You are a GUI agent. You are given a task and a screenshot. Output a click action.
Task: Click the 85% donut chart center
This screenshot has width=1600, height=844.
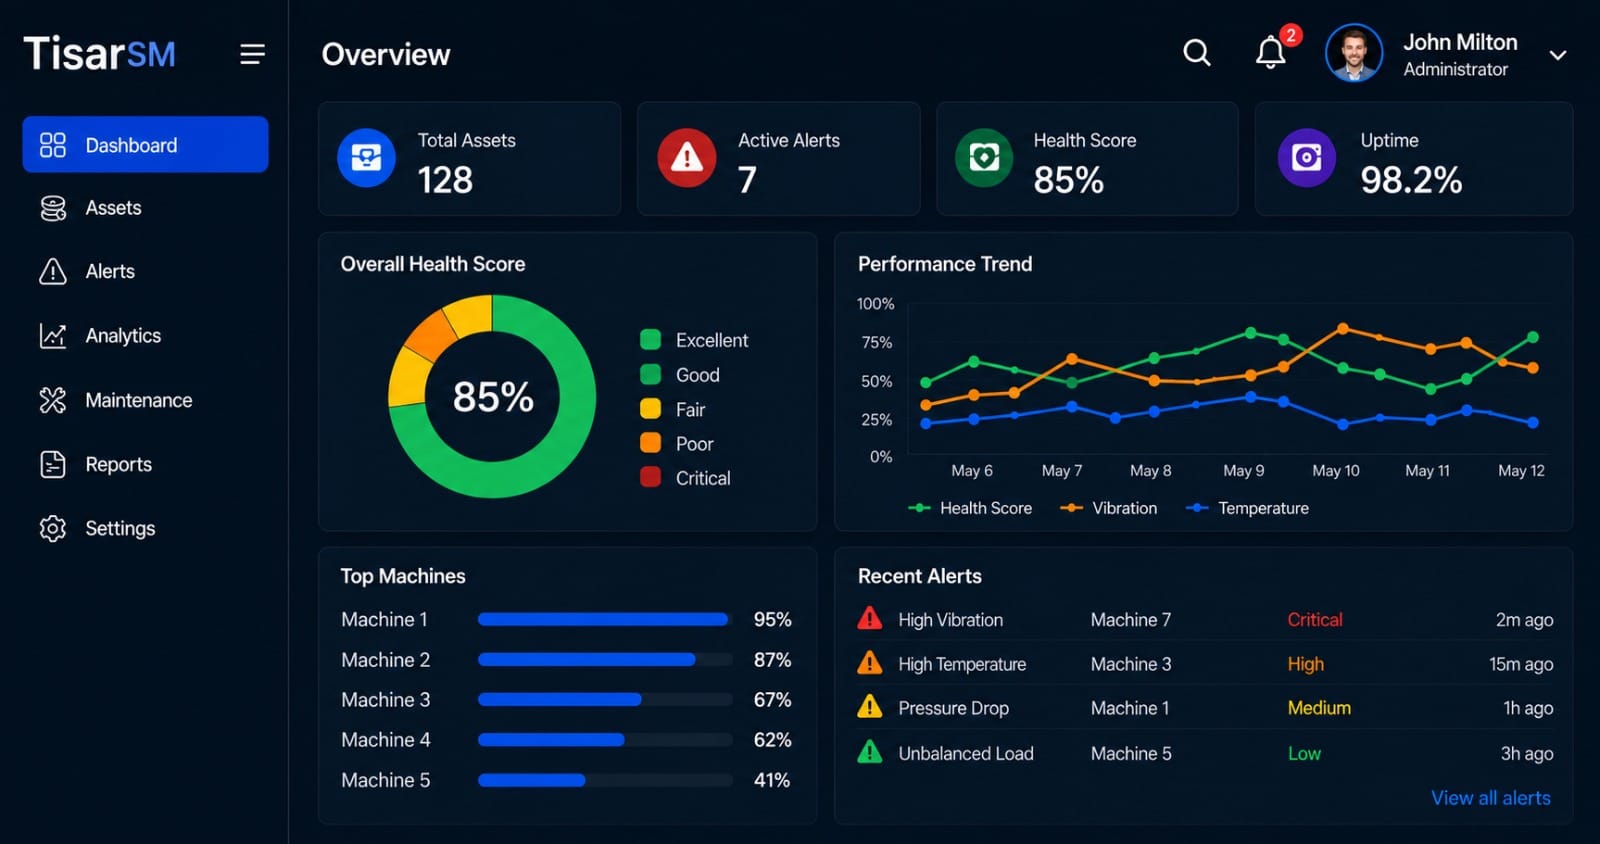coord(493,397)
